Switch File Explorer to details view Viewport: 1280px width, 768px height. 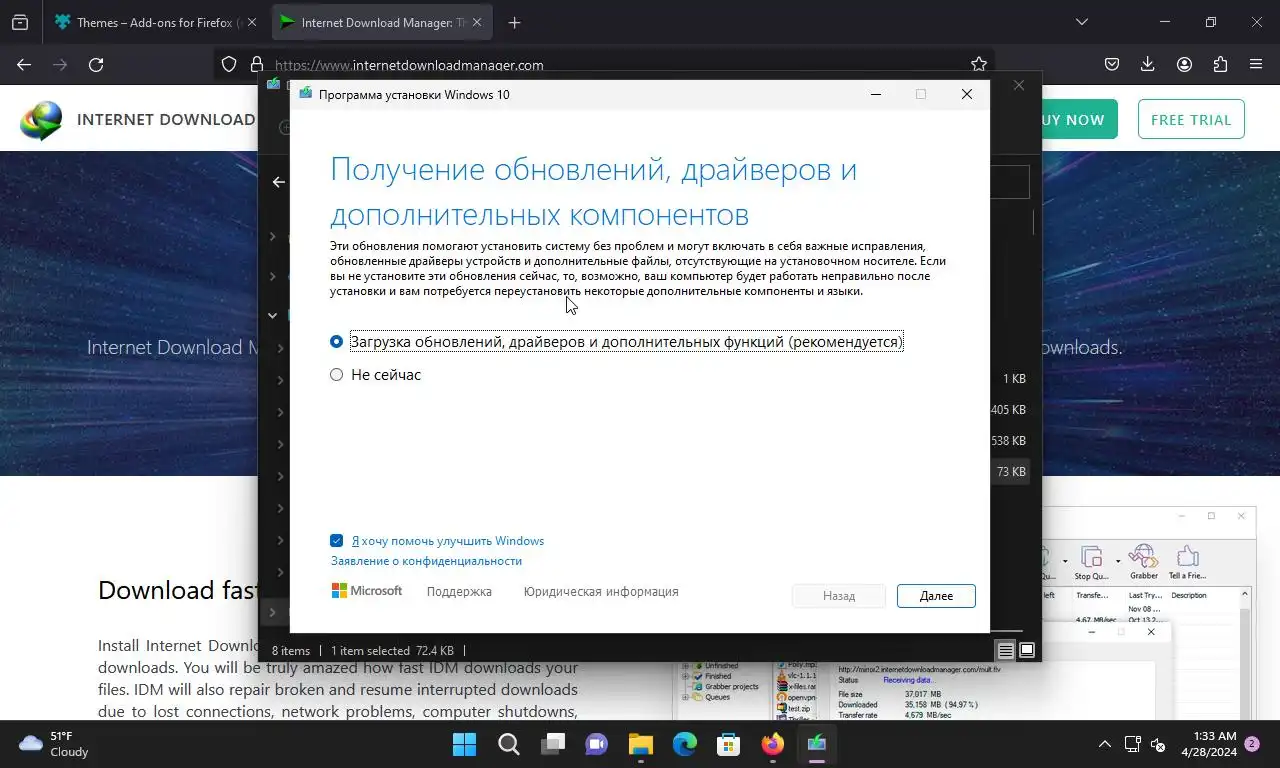click(x=1006, y=650)
